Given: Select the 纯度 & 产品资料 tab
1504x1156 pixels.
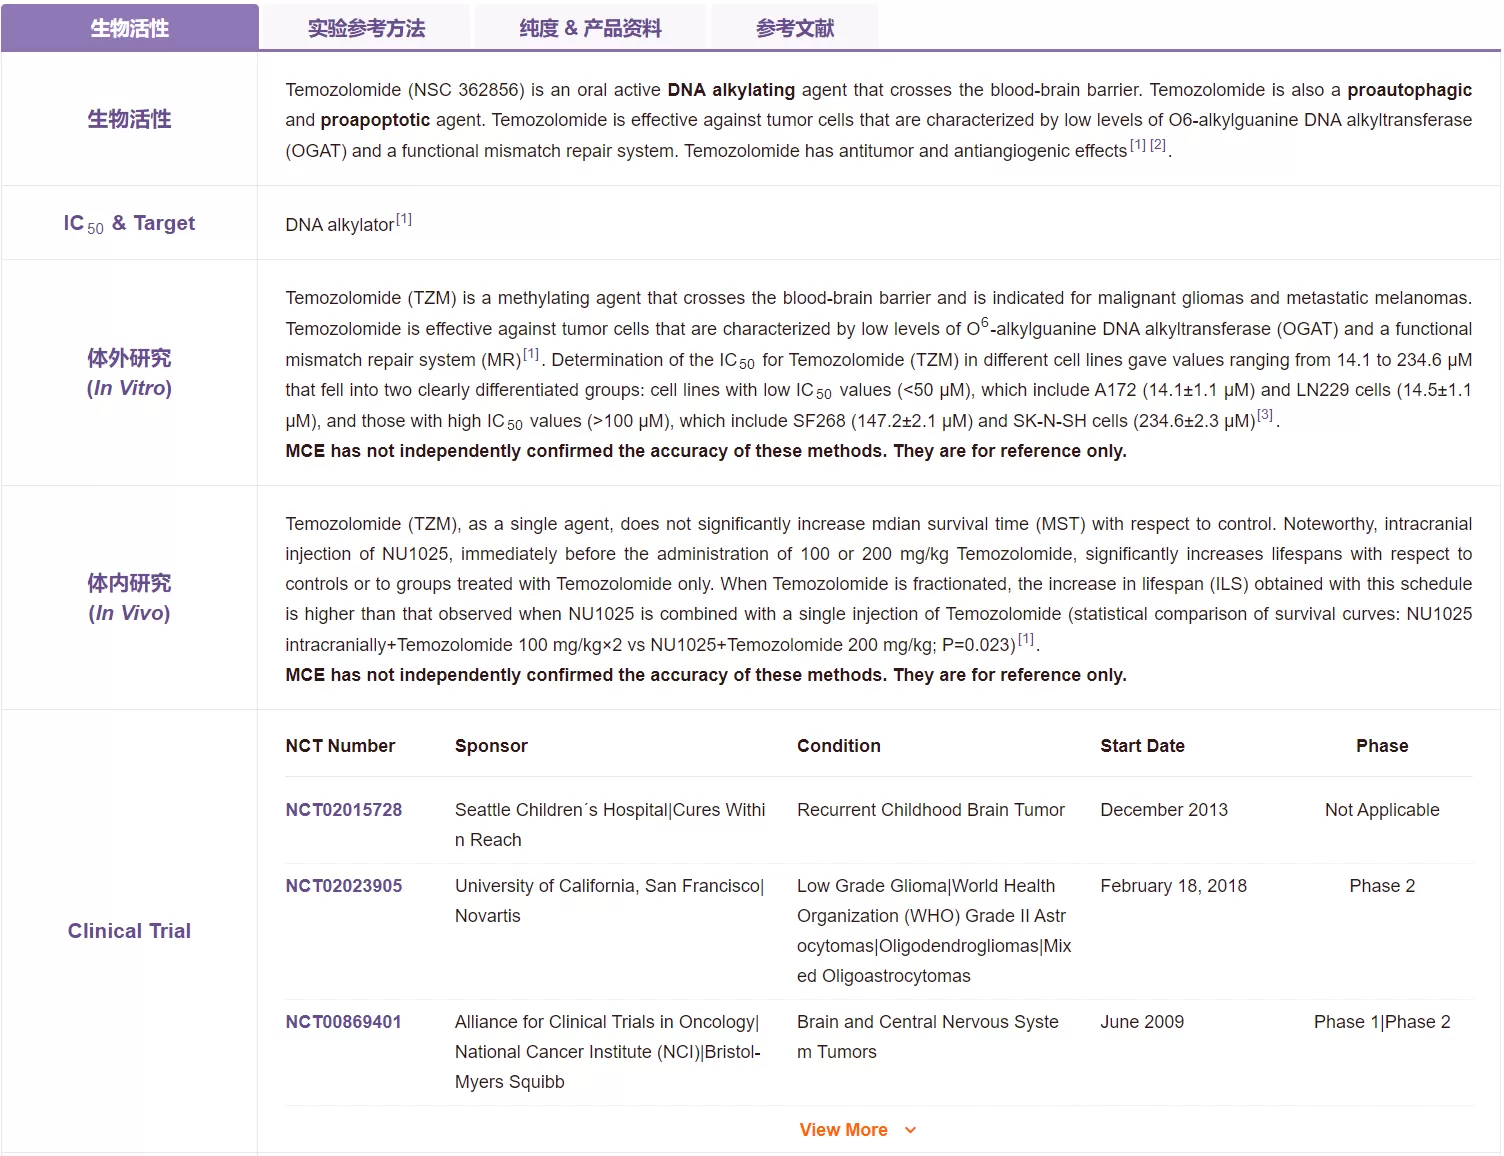Looking at the screenshot, I should coord(590,28).
